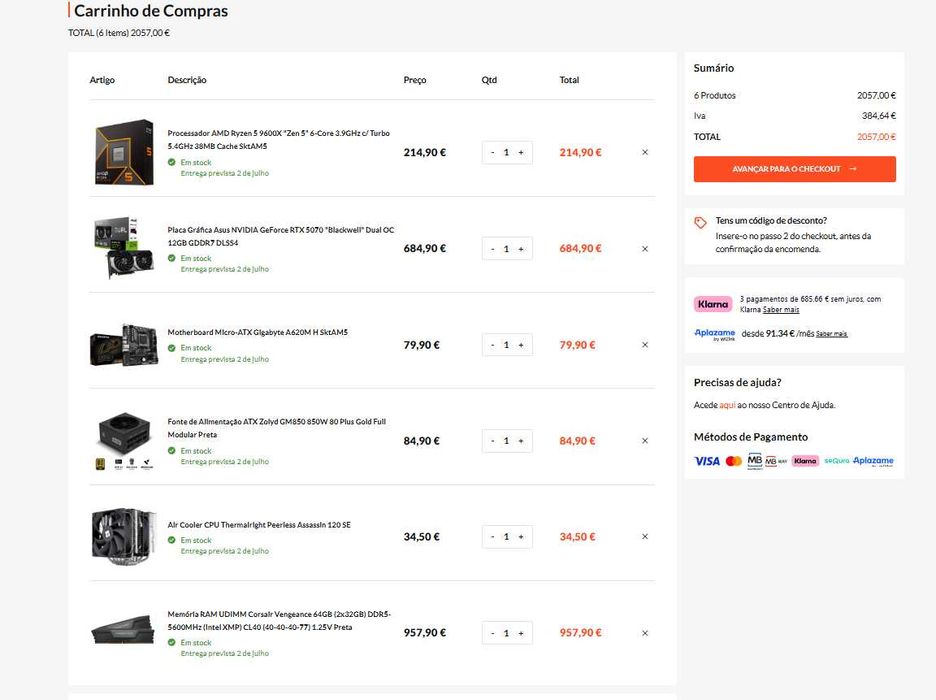
Task: Click the Multibanco MB payment logo
Action: [755, 461]
